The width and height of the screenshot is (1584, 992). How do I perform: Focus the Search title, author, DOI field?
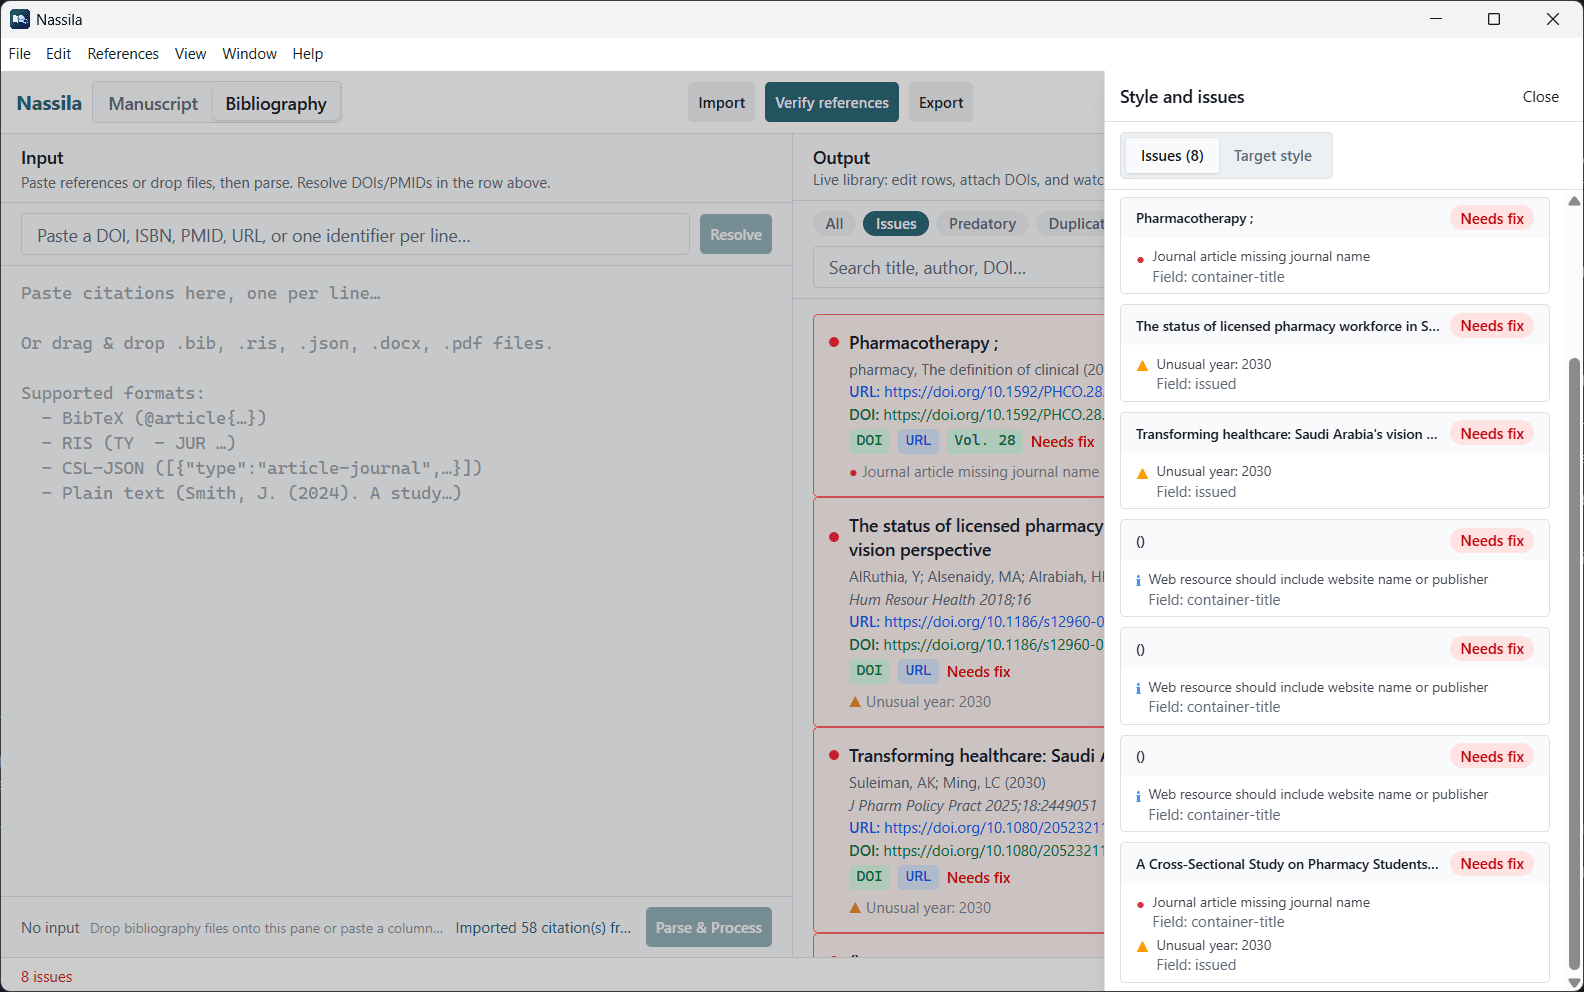960,268
